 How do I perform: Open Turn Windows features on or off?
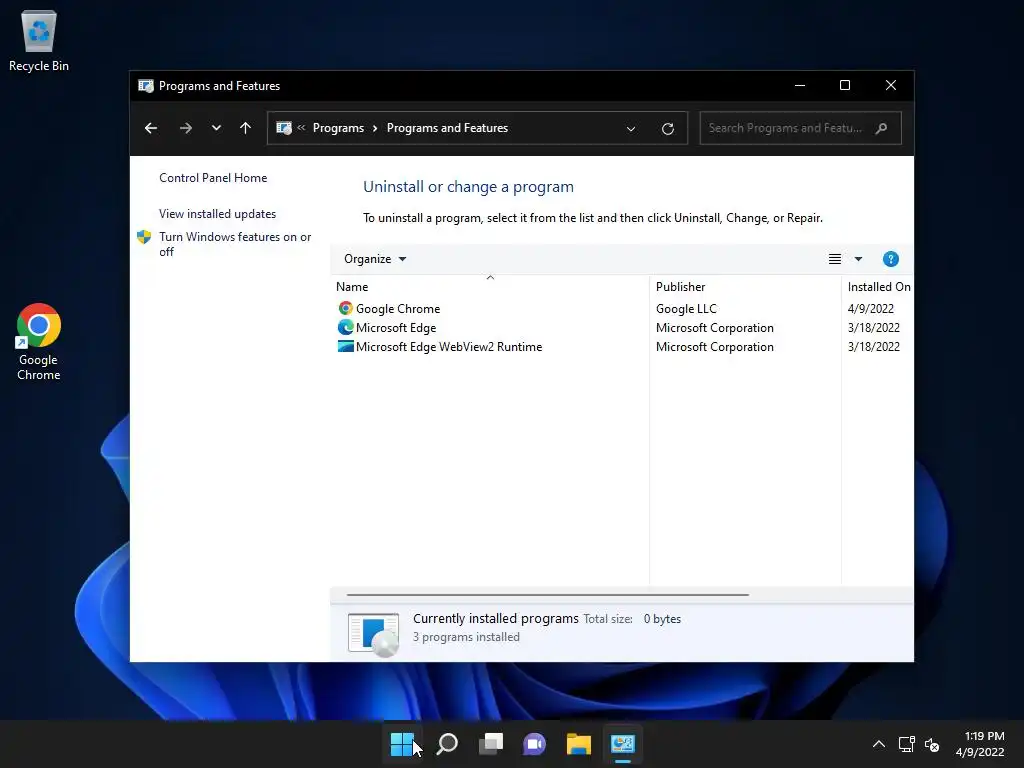[235, 244]
